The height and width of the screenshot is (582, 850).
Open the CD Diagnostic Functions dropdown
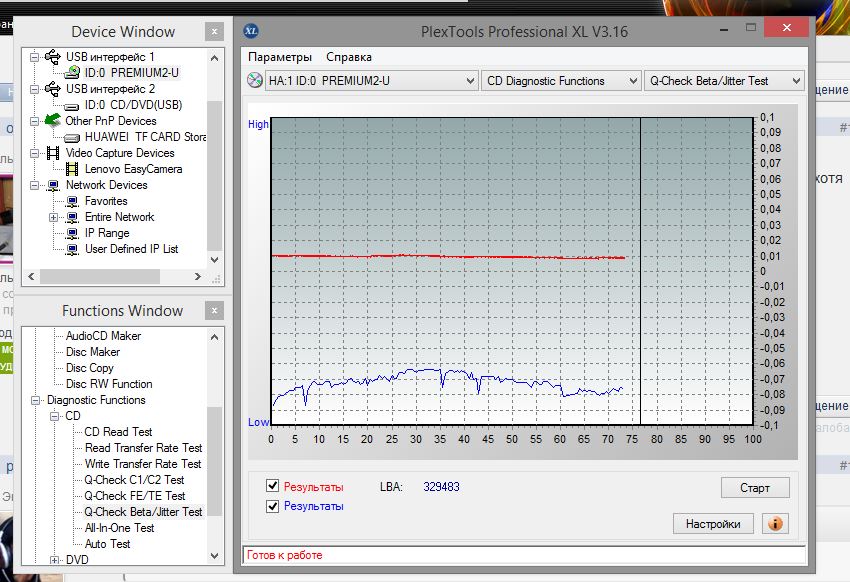click(x=562, y=81)
